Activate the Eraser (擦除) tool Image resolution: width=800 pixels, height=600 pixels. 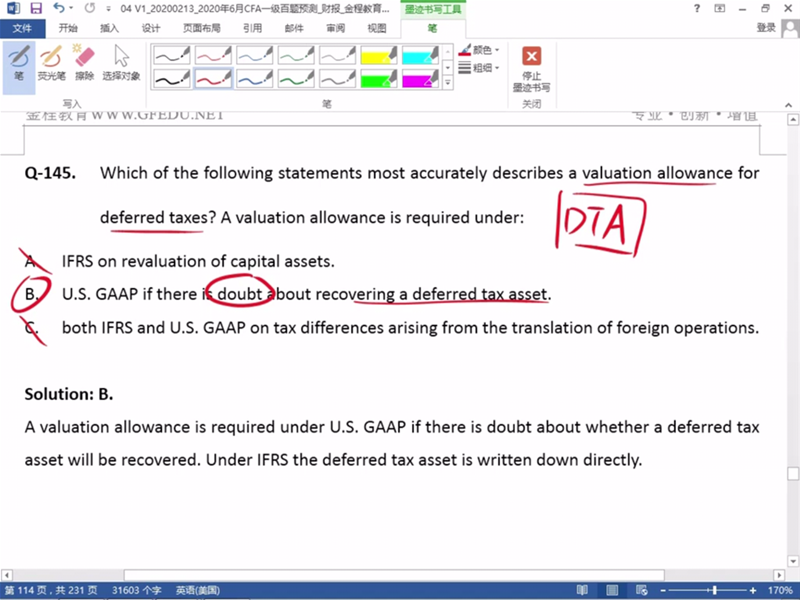[84, 62]
